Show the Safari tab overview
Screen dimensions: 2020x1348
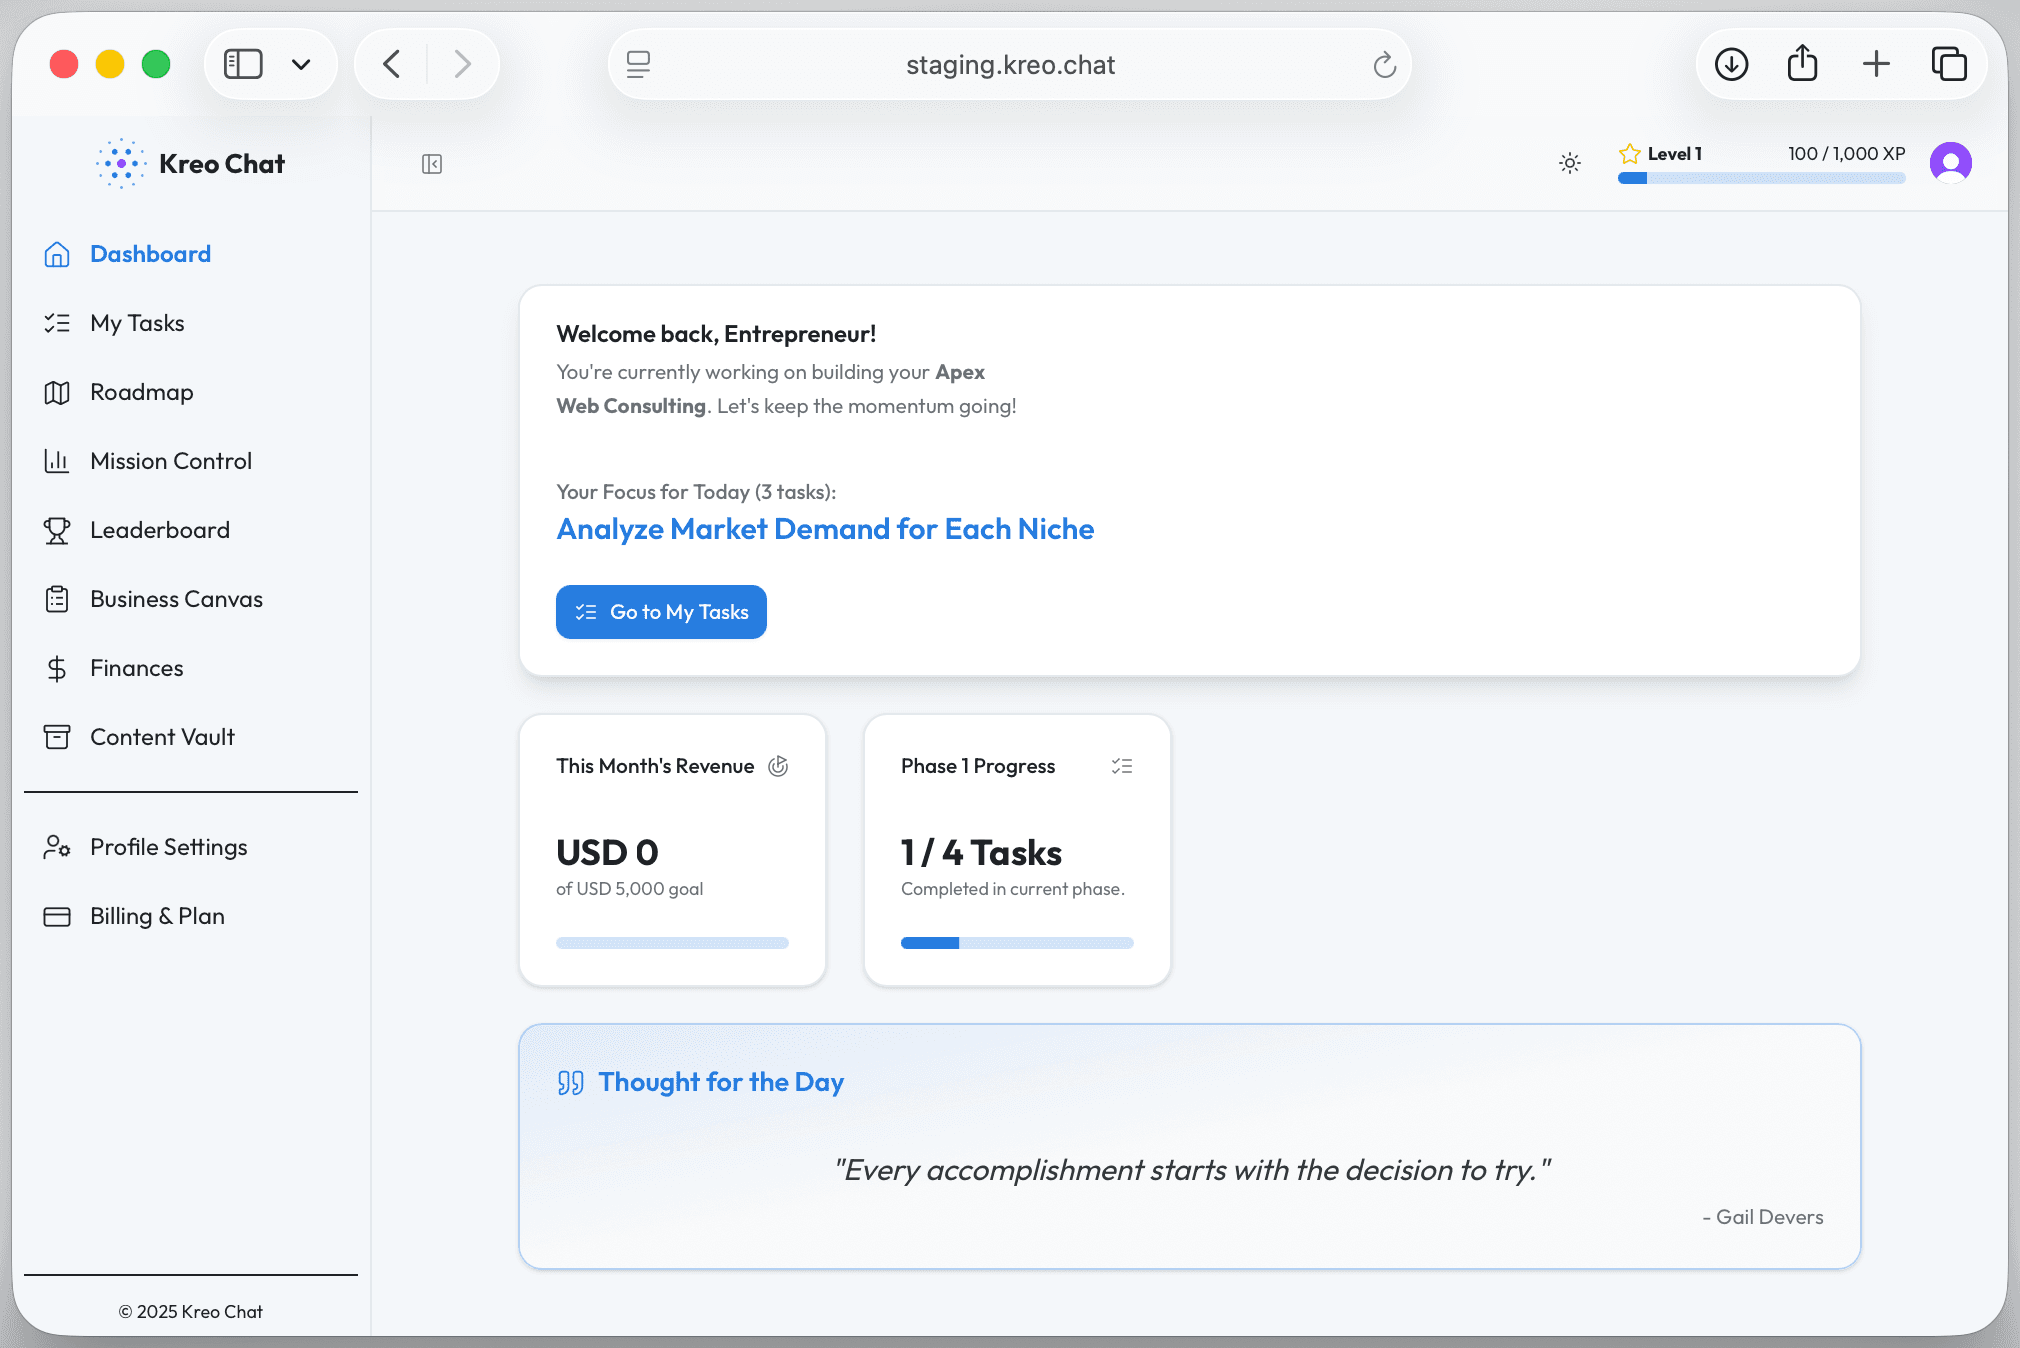(x=1949, y=64)
